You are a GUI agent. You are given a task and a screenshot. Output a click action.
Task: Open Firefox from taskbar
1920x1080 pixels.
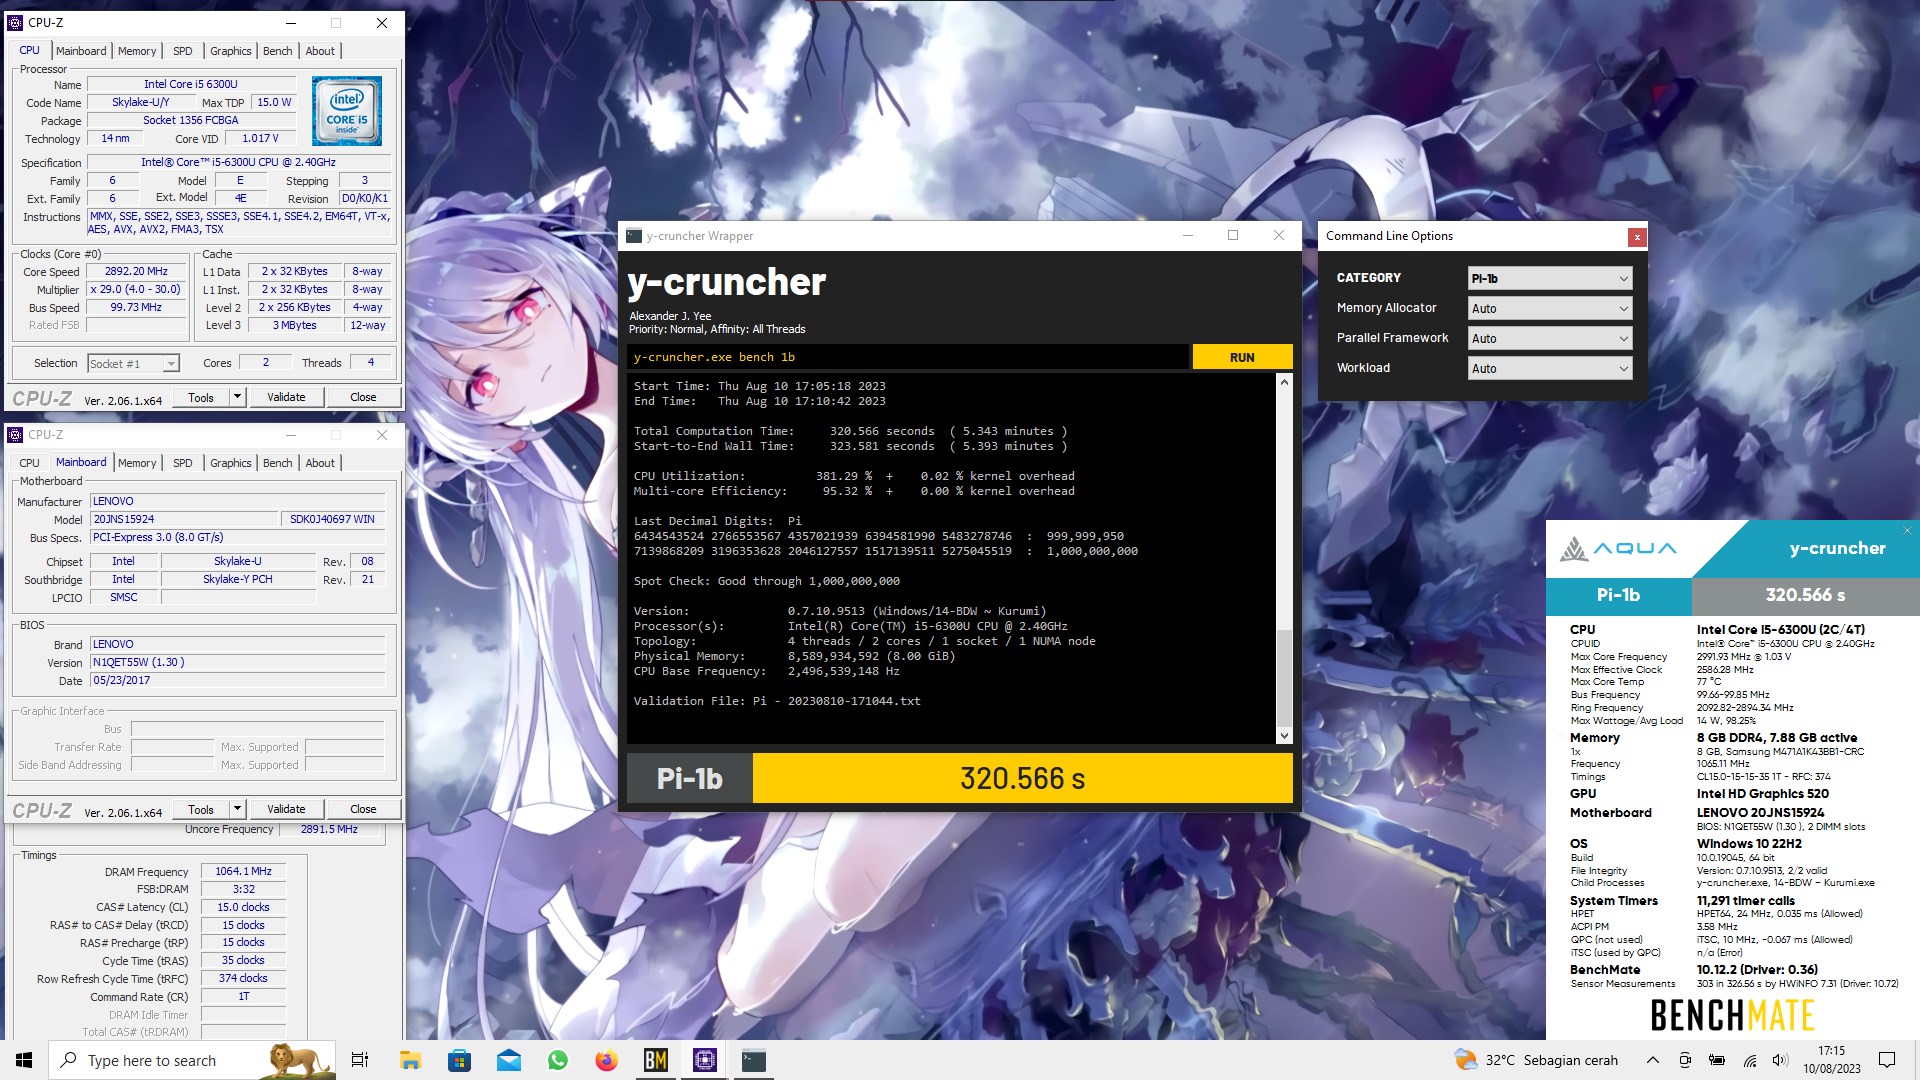point(607,1060)
